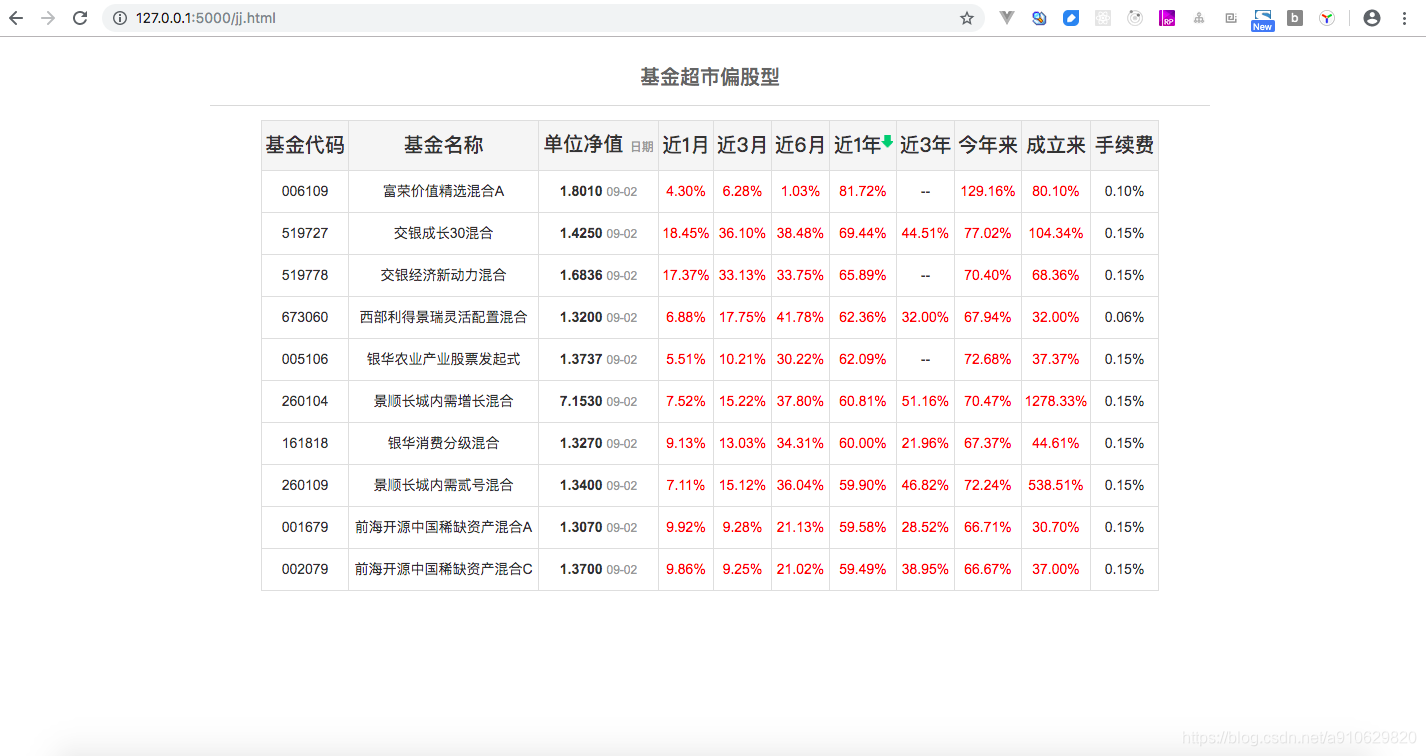Screen dimensions: 1426x756
Task: Bookmark this page with the star
Action: pyautogui.click(x=967, y=18)
